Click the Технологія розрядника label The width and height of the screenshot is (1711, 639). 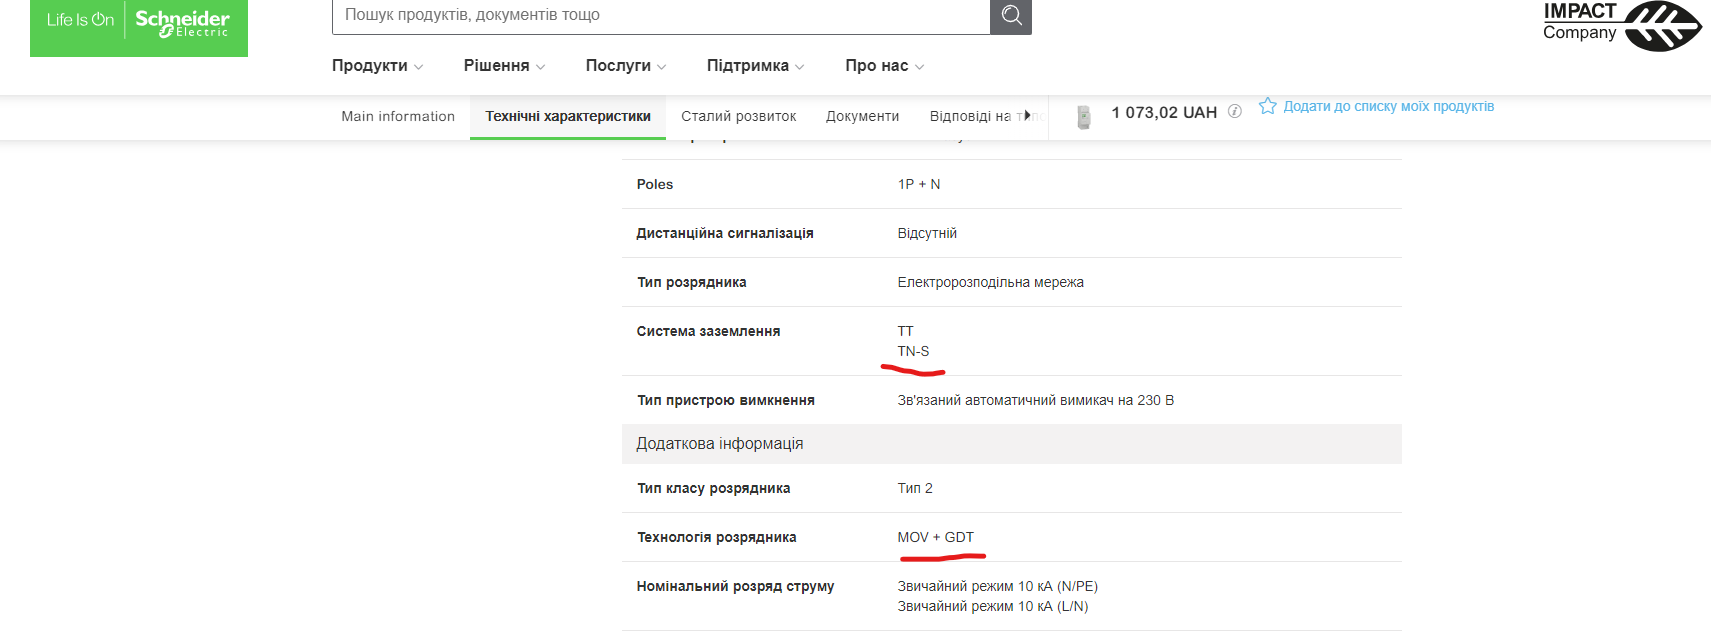click(717, 537)
